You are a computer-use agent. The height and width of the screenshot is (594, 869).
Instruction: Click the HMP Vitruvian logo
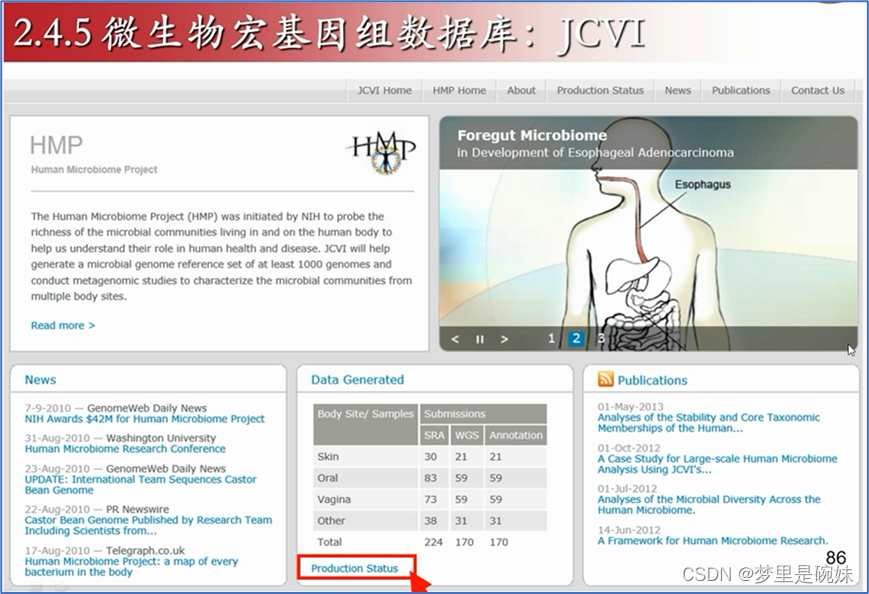(383, 152)
